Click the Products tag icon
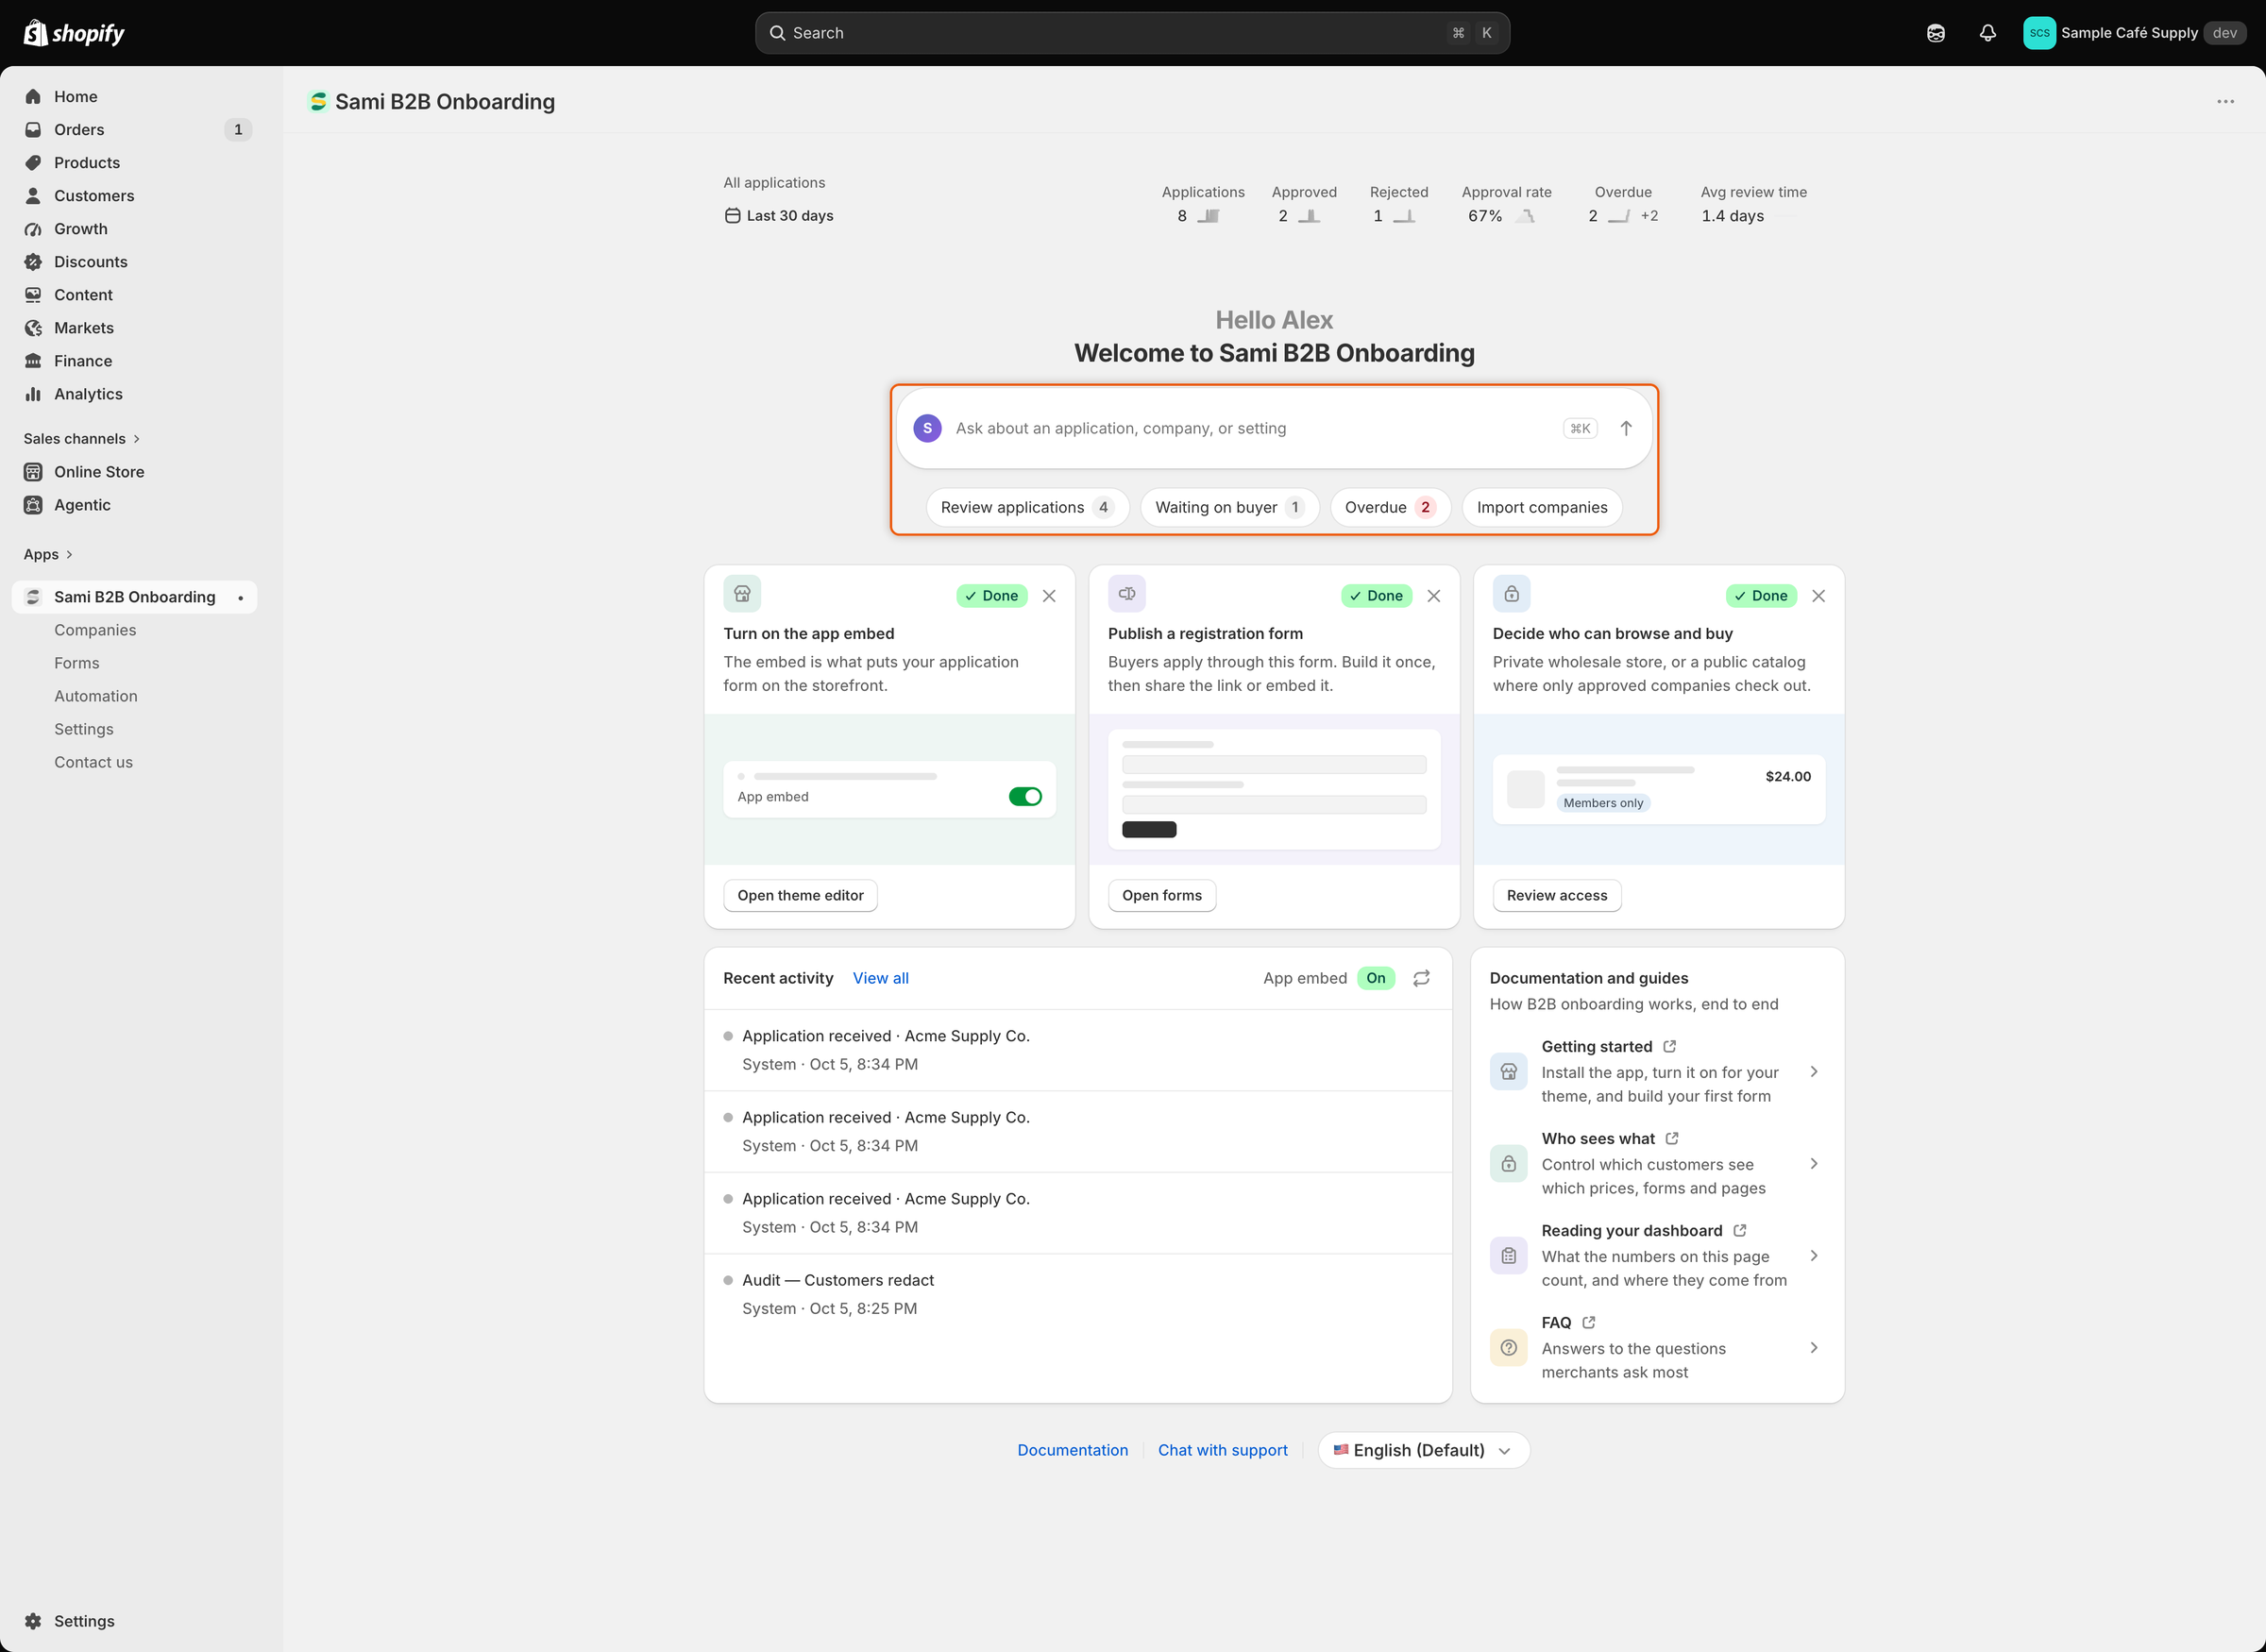The width and height of the screenshot is (2266, 1652). tap(33, 163)
